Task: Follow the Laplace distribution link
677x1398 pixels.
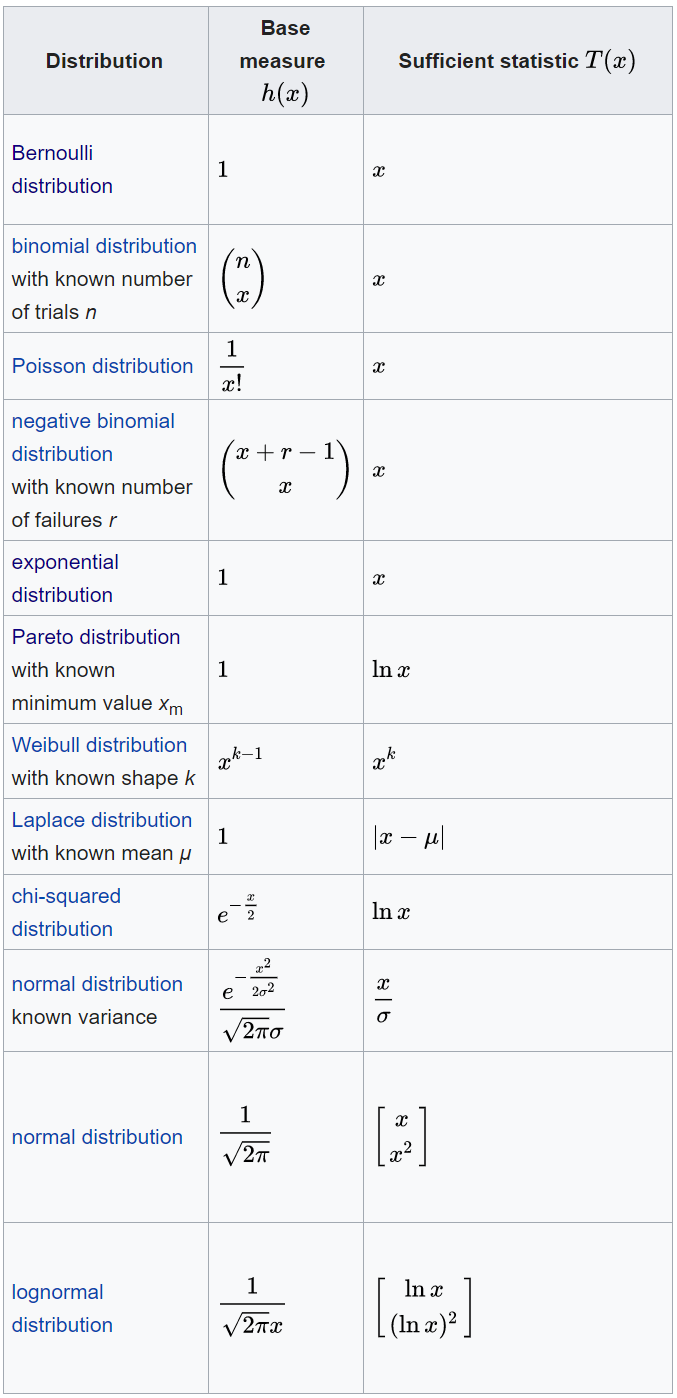Action: click(x=102, y=820)
